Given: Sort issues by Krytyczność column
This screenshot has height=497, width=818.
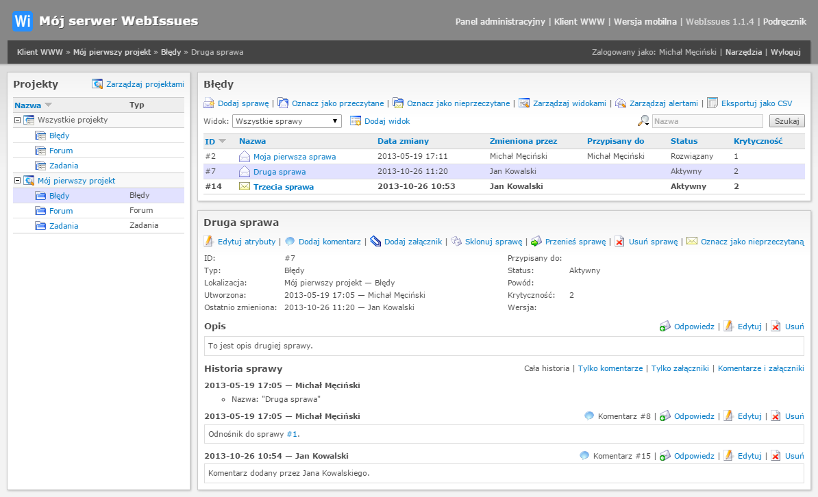Looking at the screenshot, I should (757, 141).
